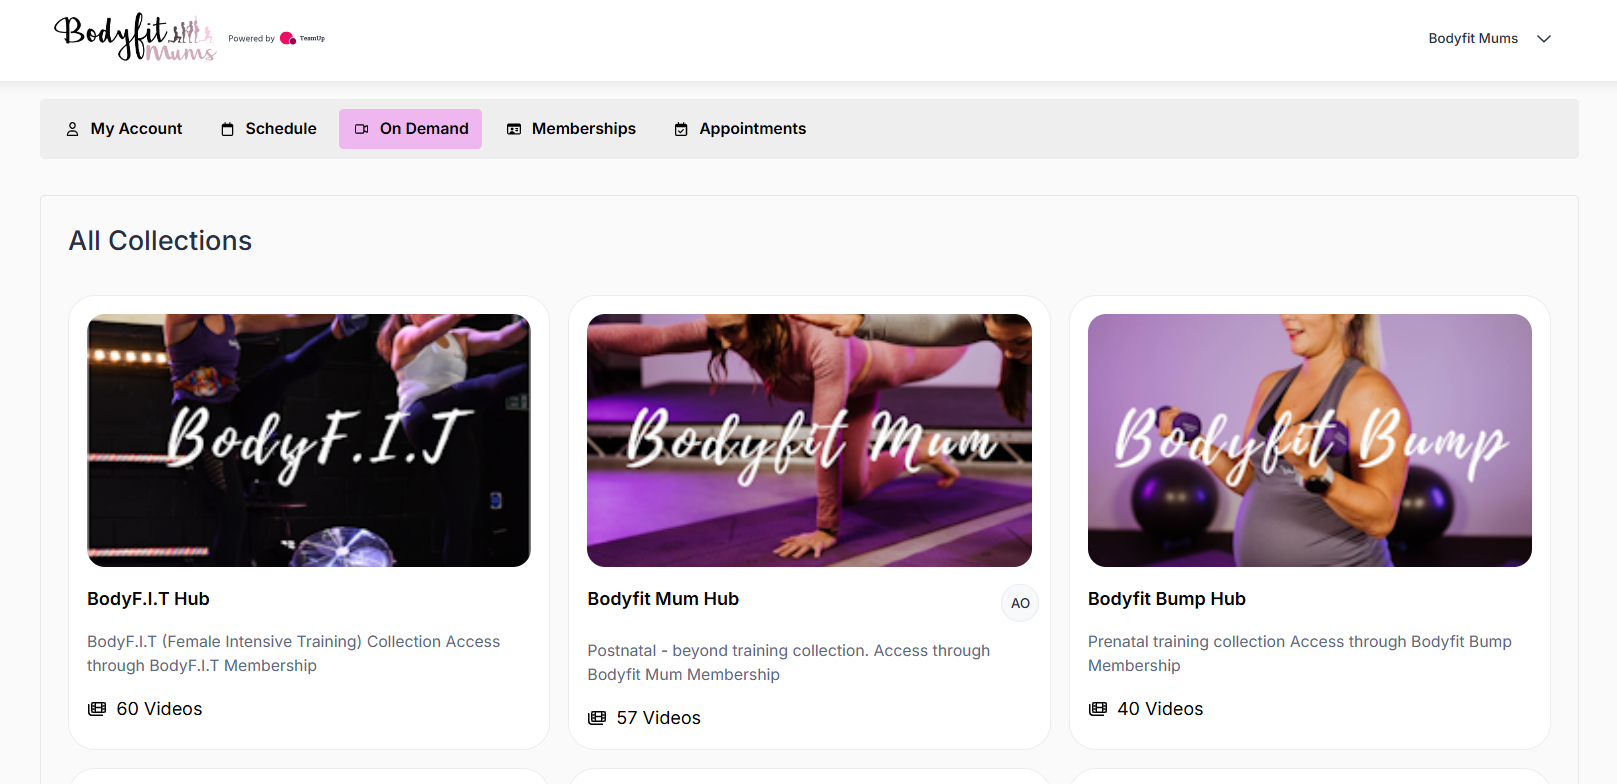Click the Bodyfit Bump Hub title
This screenshot has width=1617, height=784.
pos(1167,599)
